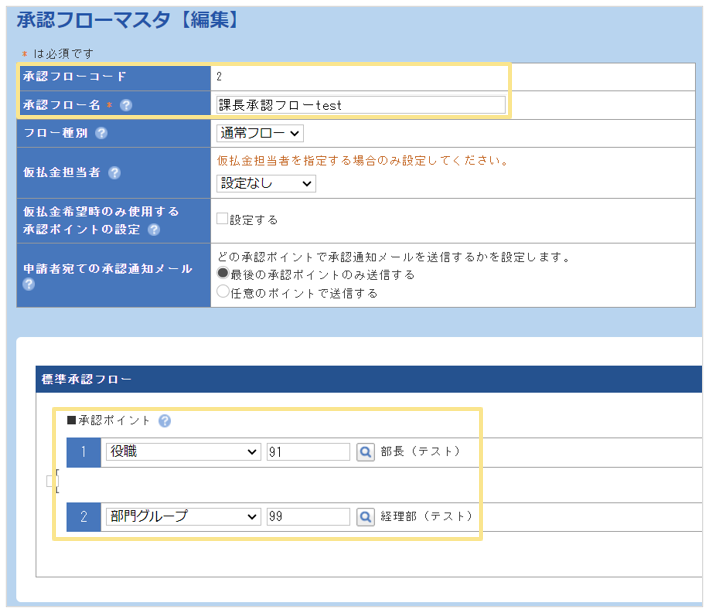The height and width of the screenshot is (612, 709).
Task: Enable the 設定する checkbox
Action: click(x=222, y=219)
